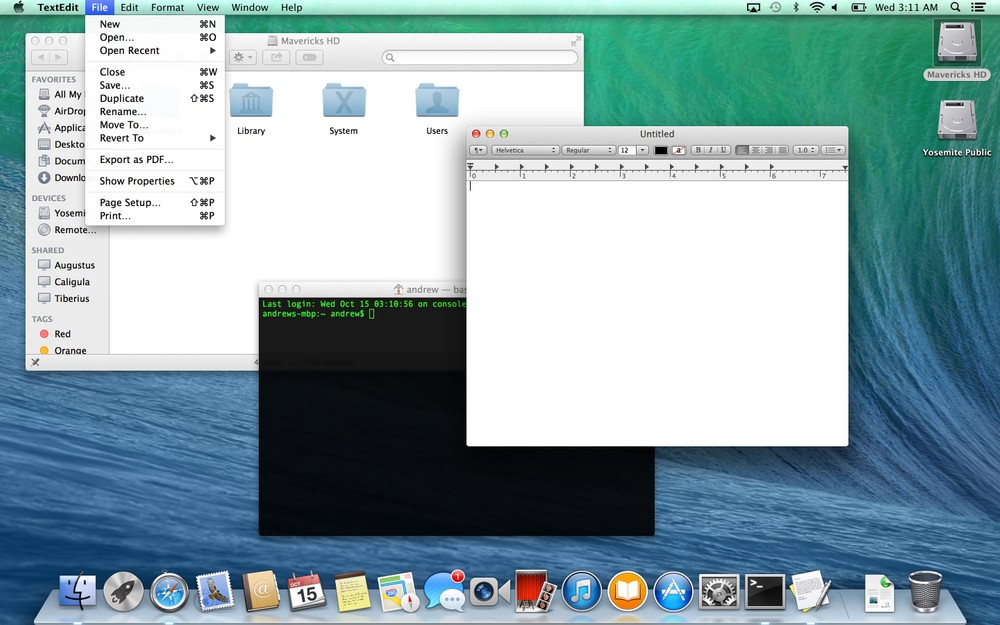1000x625 pixels.
Task: Toggle bold formatting in TextEdit toolbar
Action: pos(698,150)
